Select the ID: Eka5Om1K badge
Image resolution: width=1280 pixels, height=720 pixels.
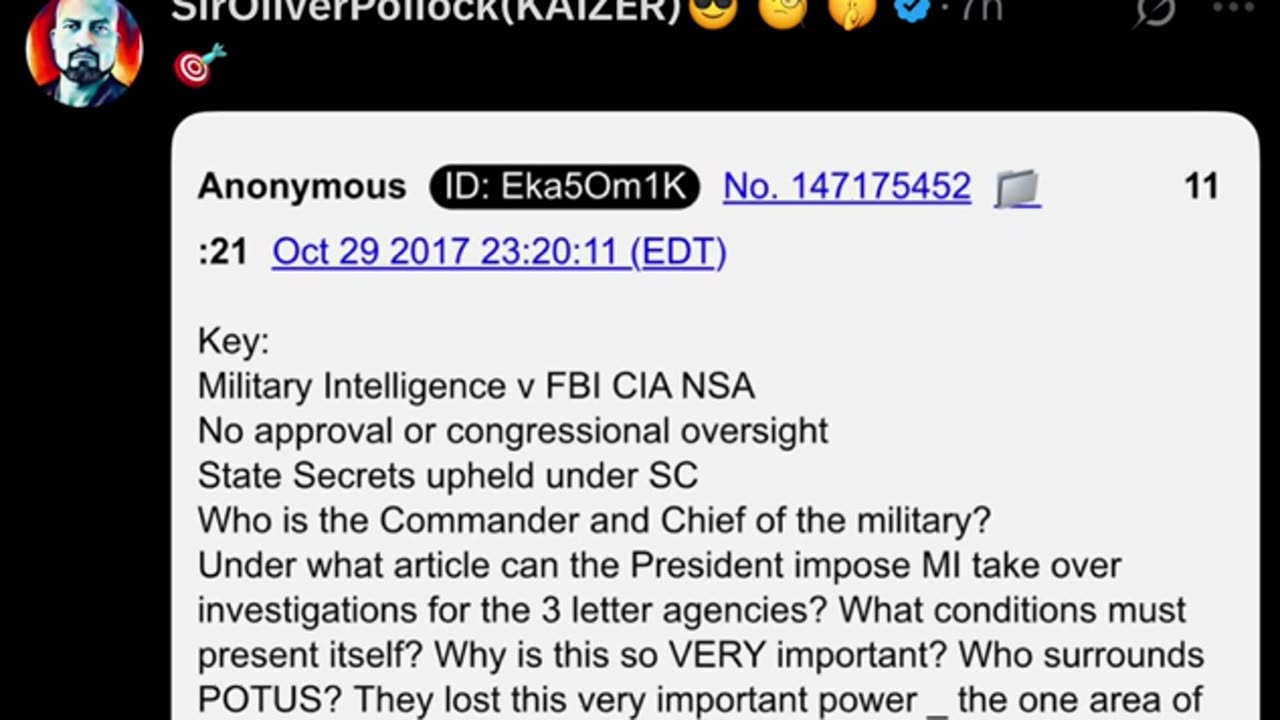(564, 187)
